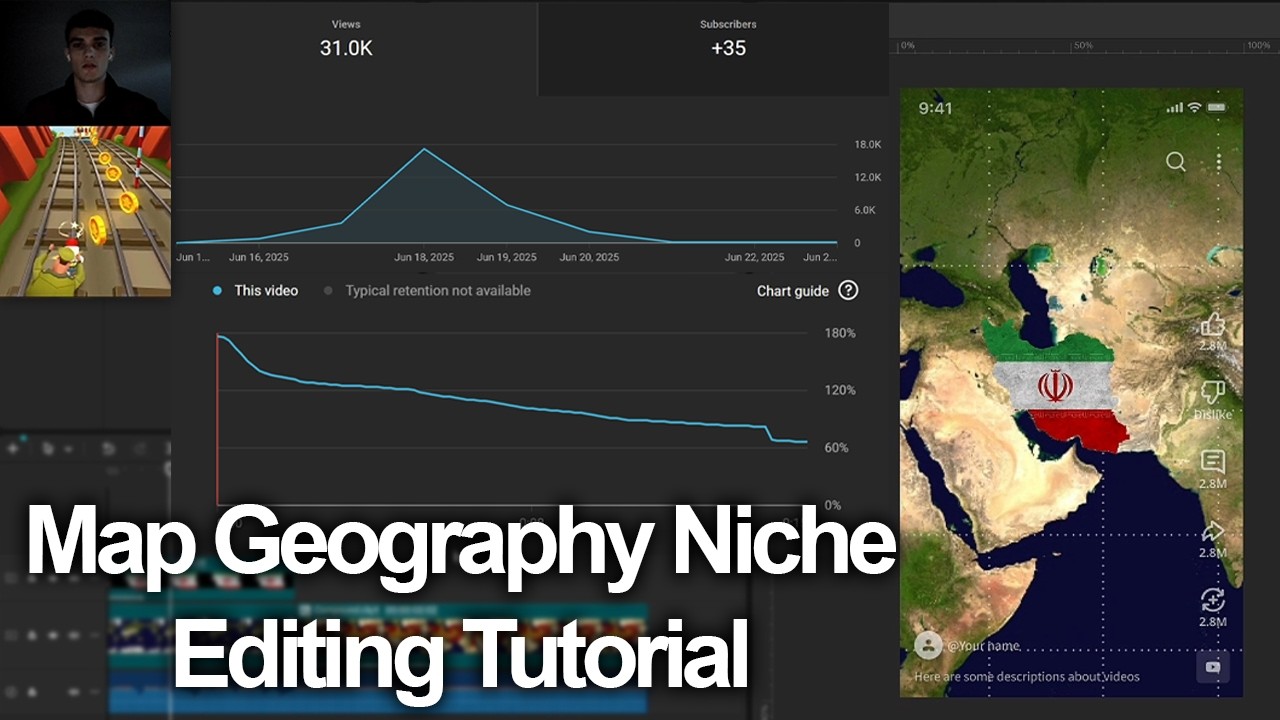This screenshot has height=720, width=1280.
Task: Click the 9:41 clock in phone status bar
Action: (936, 108)
